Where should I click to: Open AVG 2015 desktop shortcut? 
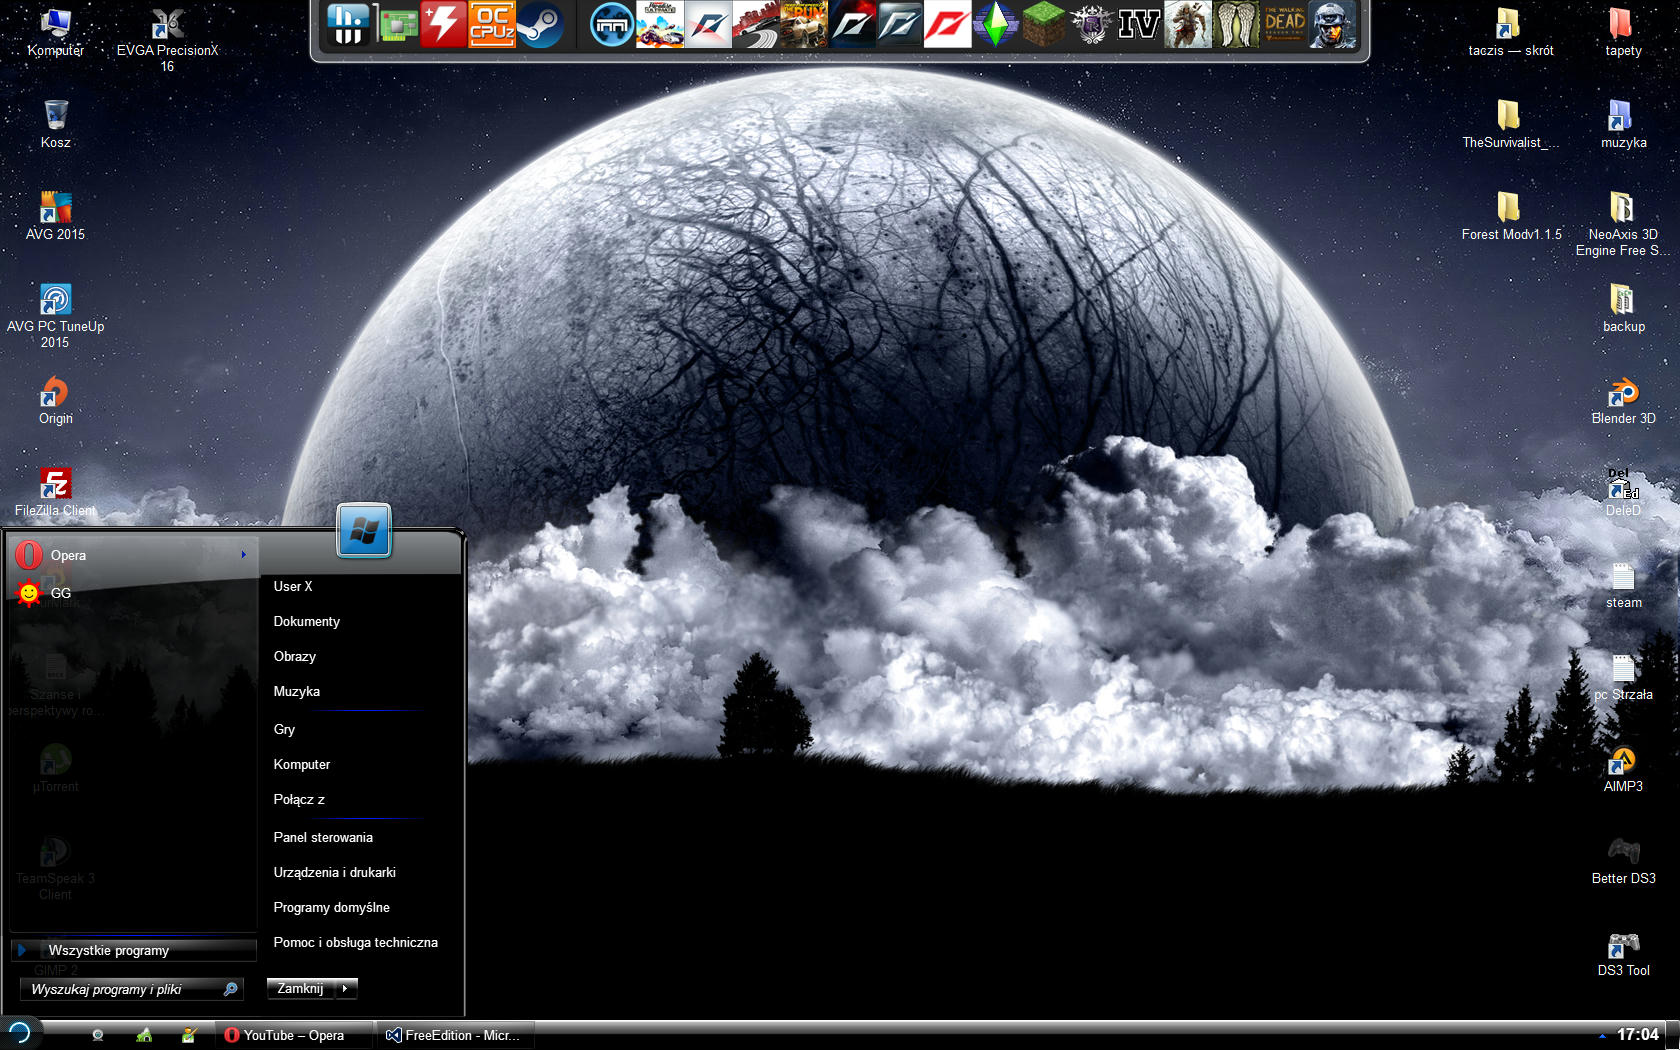coord(55,216)
